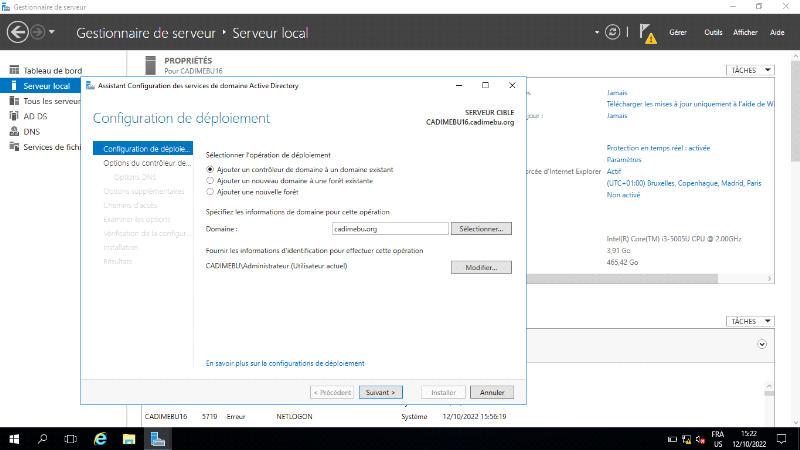Select AD DS in the left sidebar
Image resolution: width=800 pixels, height=450 pixels.
click(36, 116)
